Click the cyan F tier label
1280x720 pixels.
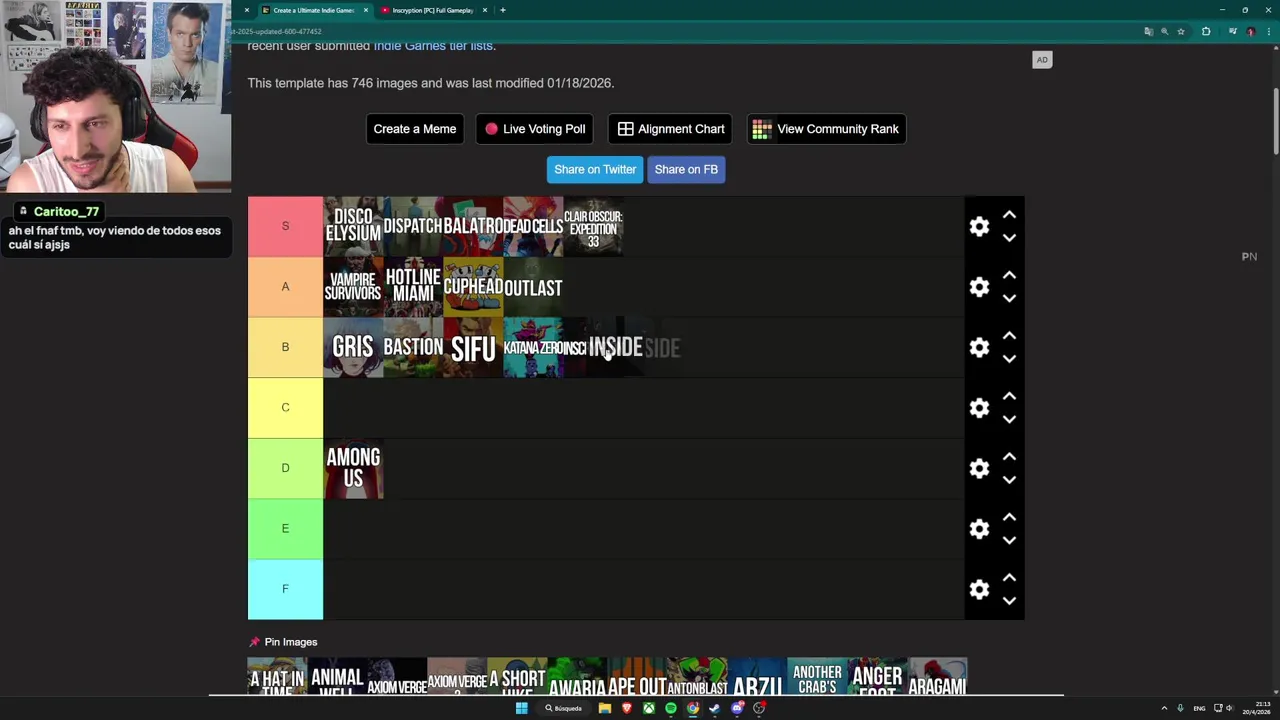(285, 589)
